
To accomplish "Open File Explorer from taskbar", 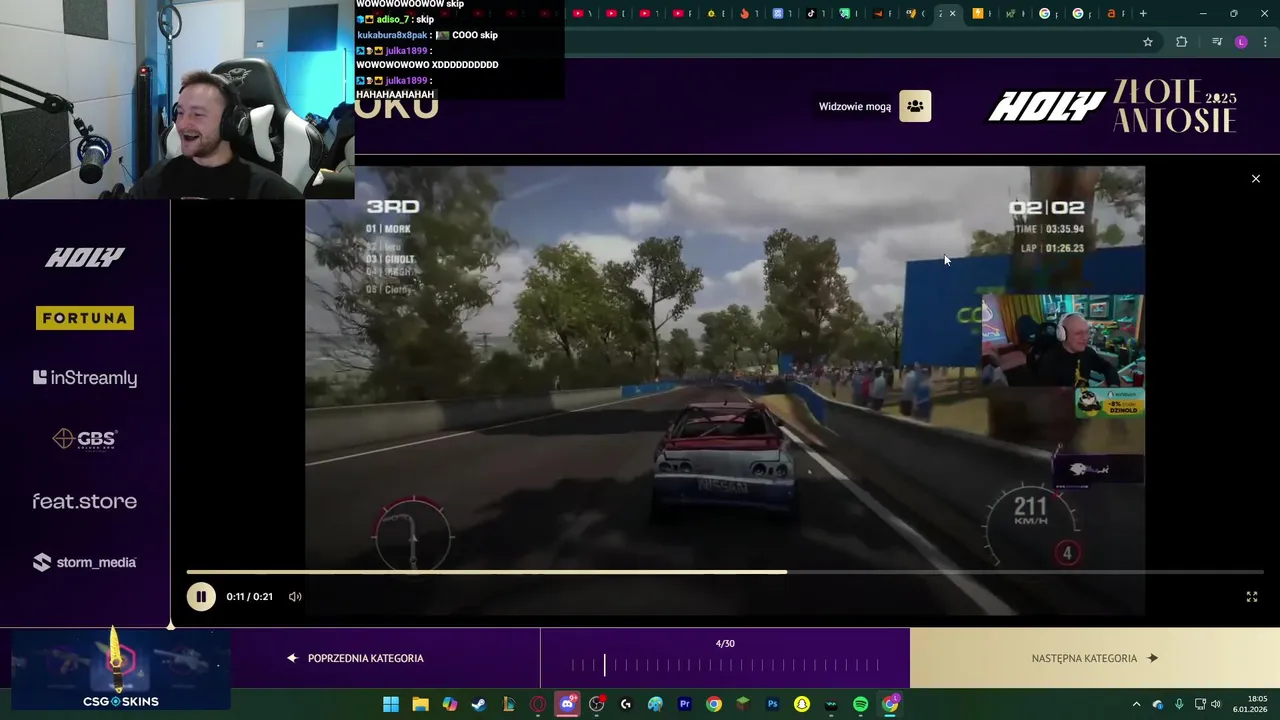I will [x=420, y=704].
